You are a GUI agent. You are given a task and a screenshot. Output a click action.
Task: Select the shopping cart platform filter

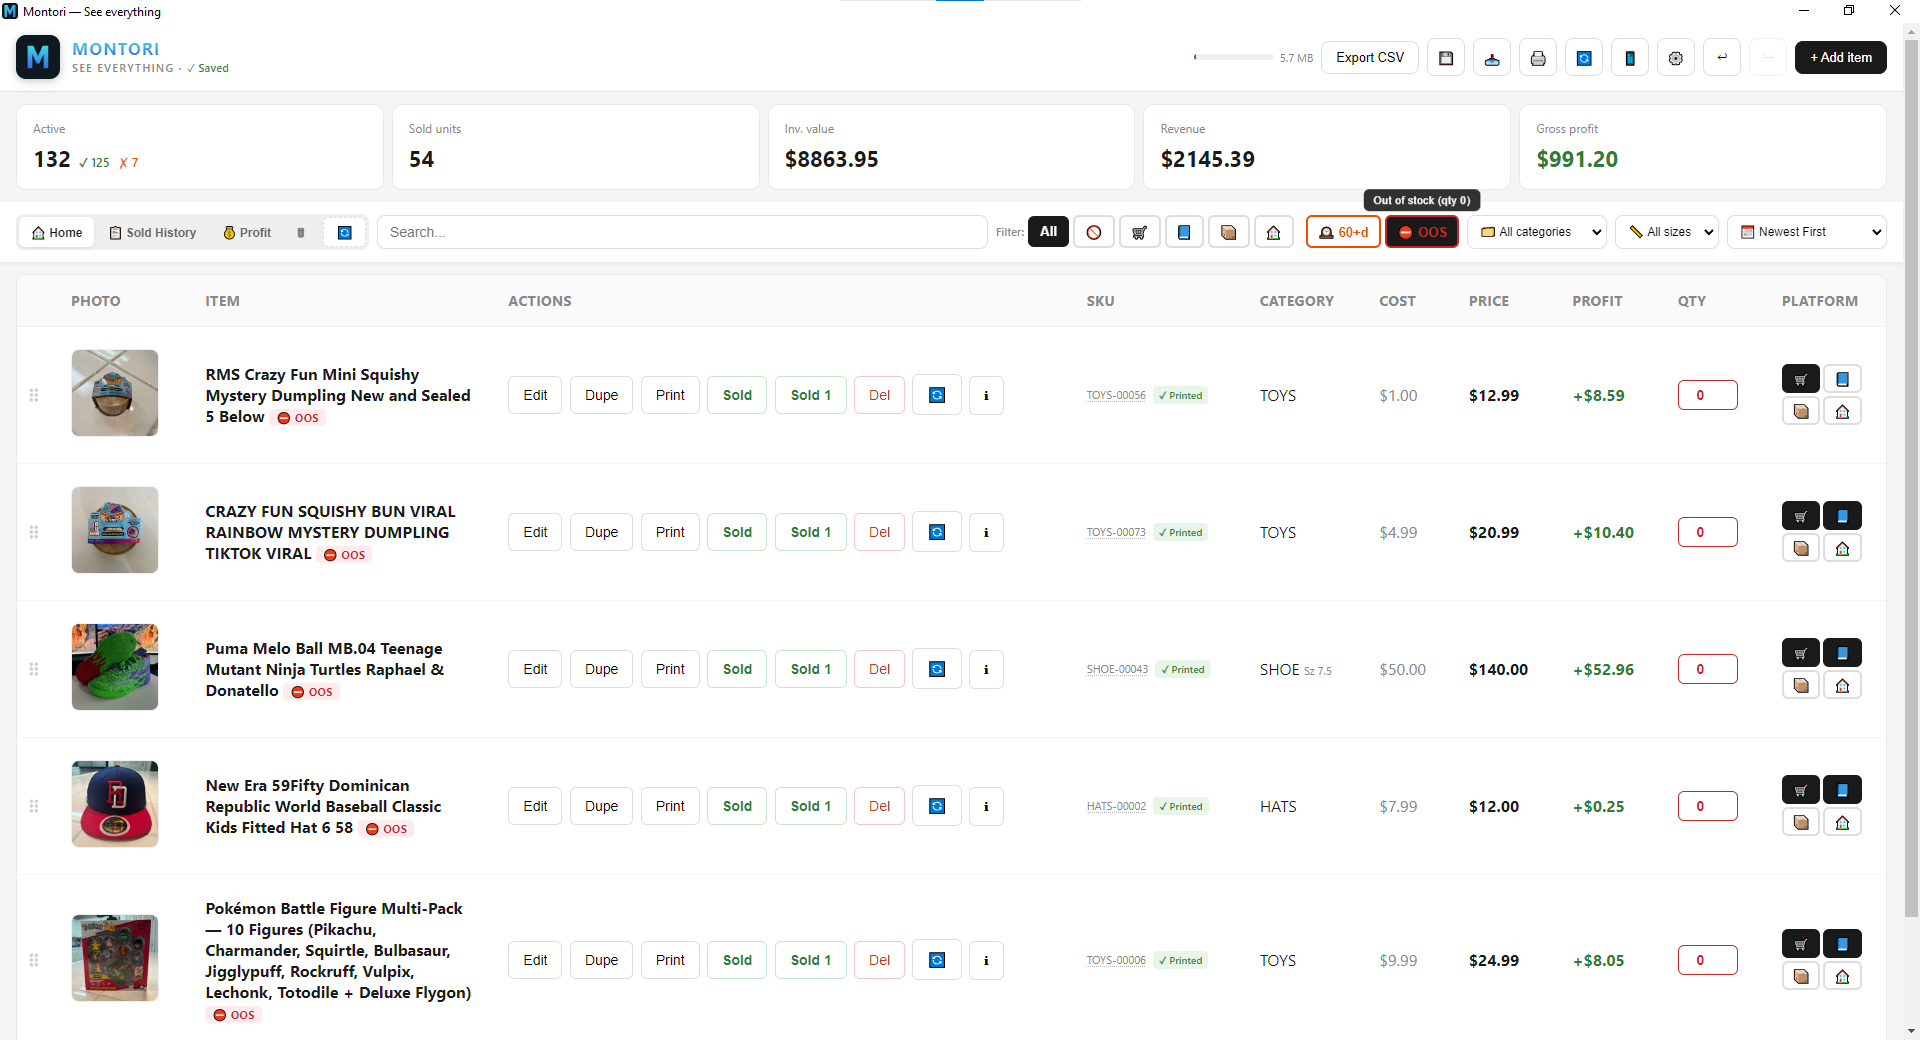tap(1139, 232)
